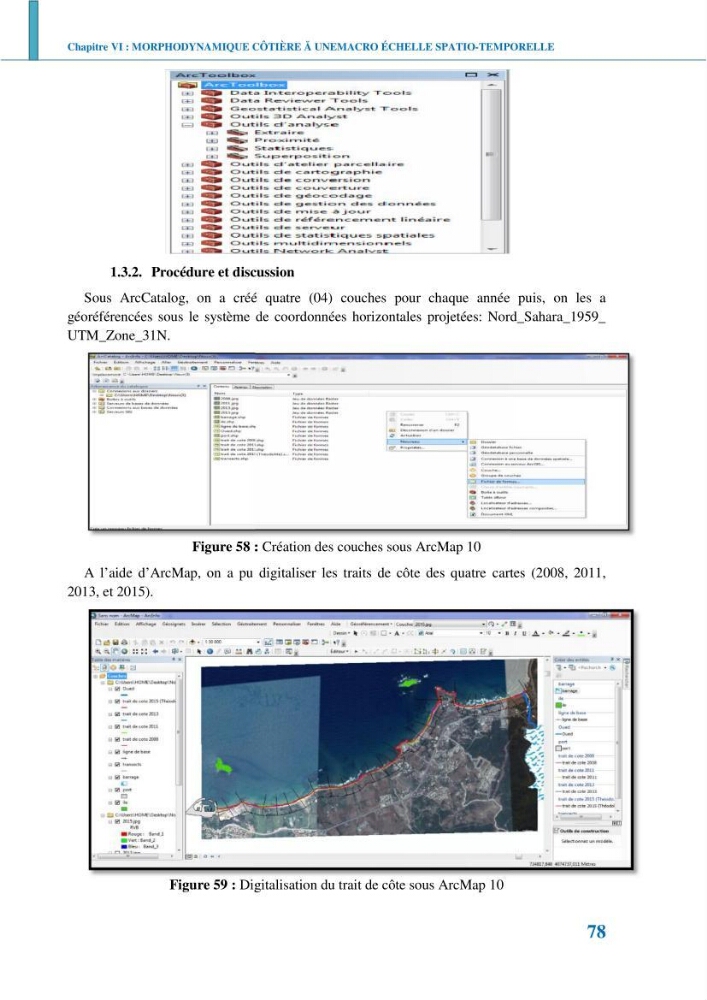Viewport: 707px width, 1000px height.
Task: Uncheck the port layer checkbox
Action: [x=117, y=790]
